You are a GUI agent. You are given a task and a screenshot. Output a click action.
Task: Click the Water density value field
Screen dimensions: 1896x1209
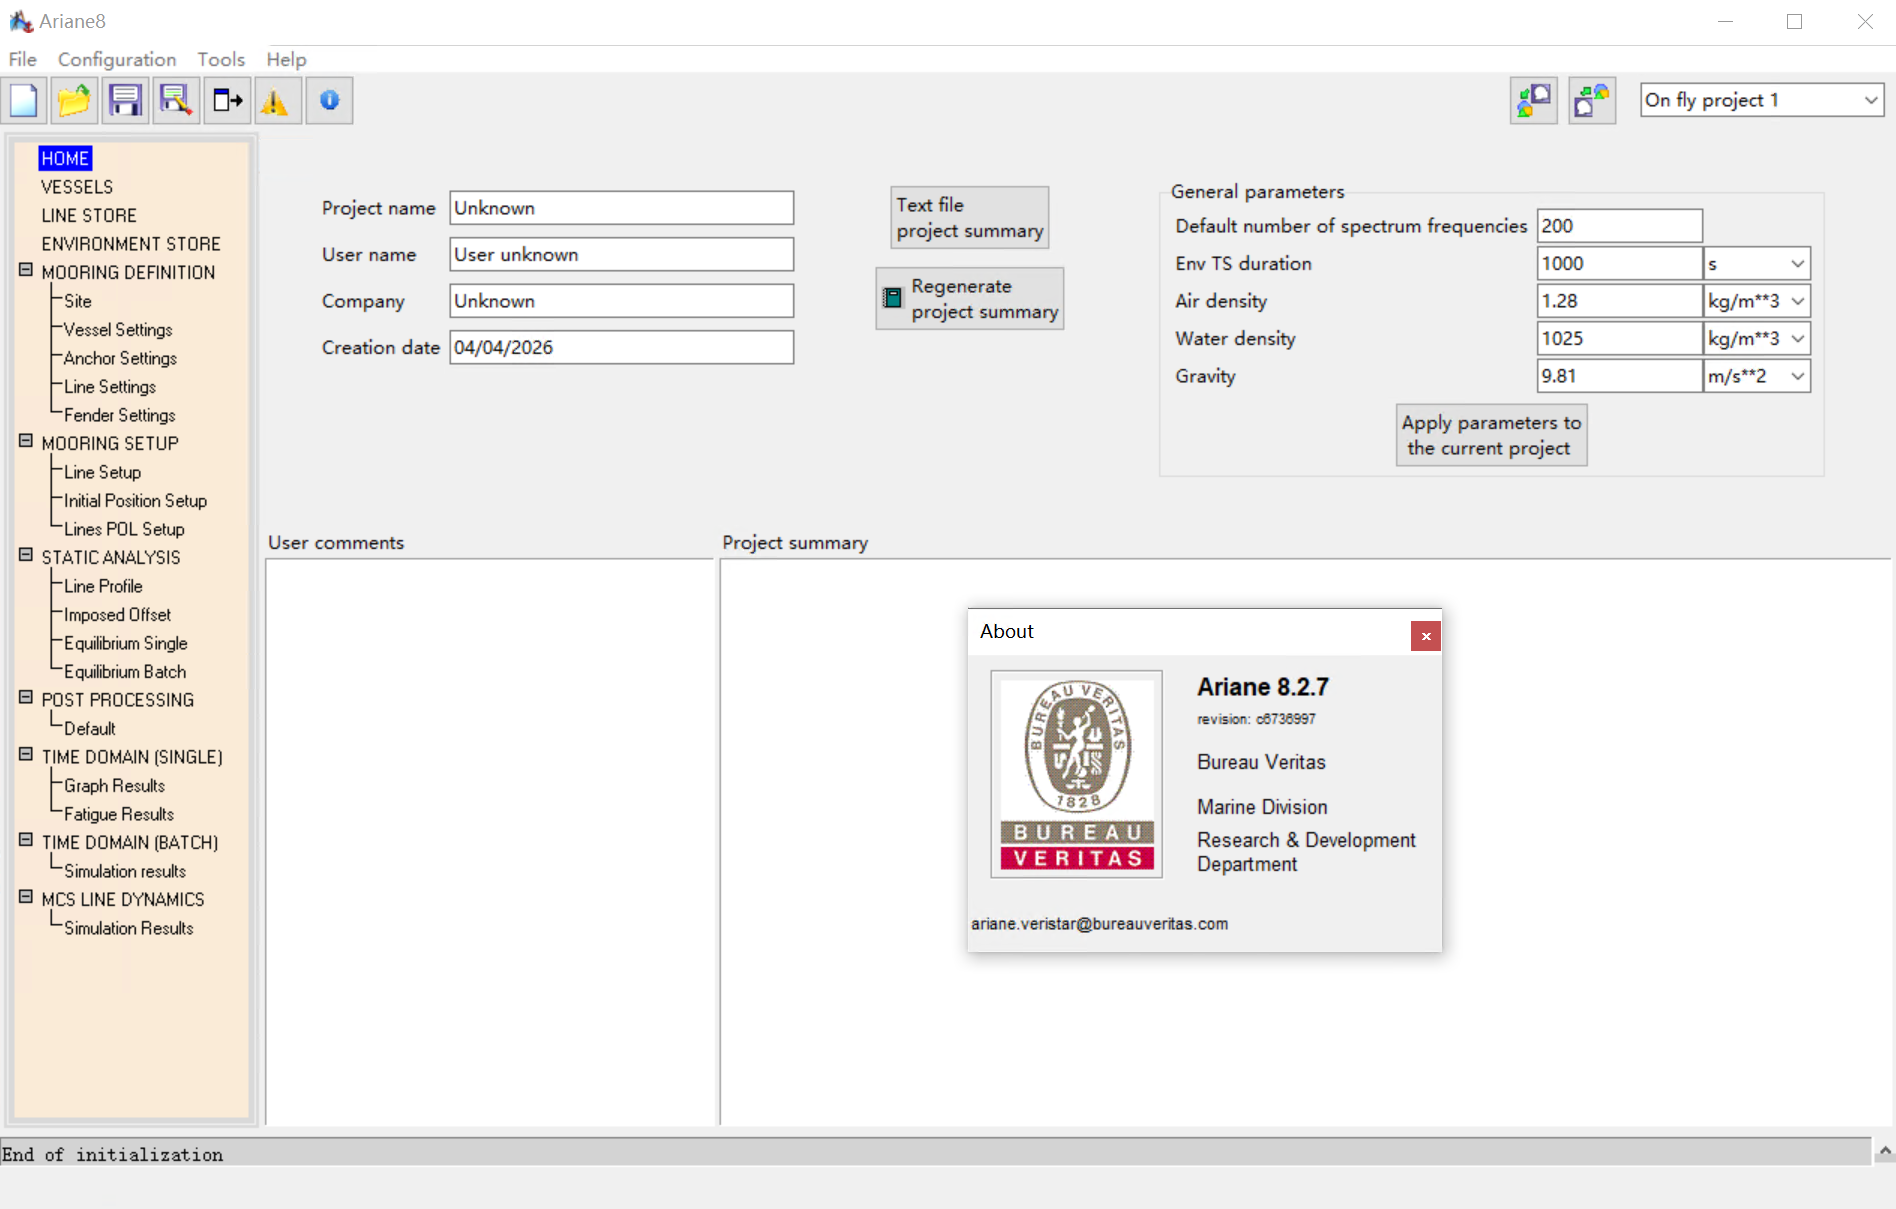point(1620,339)
